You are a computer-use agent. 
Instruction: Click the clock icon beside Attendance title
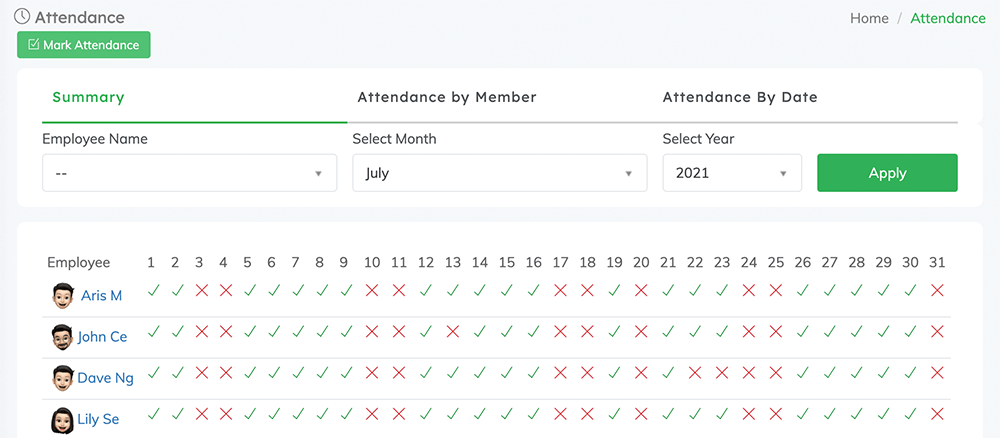click(22, 17)
